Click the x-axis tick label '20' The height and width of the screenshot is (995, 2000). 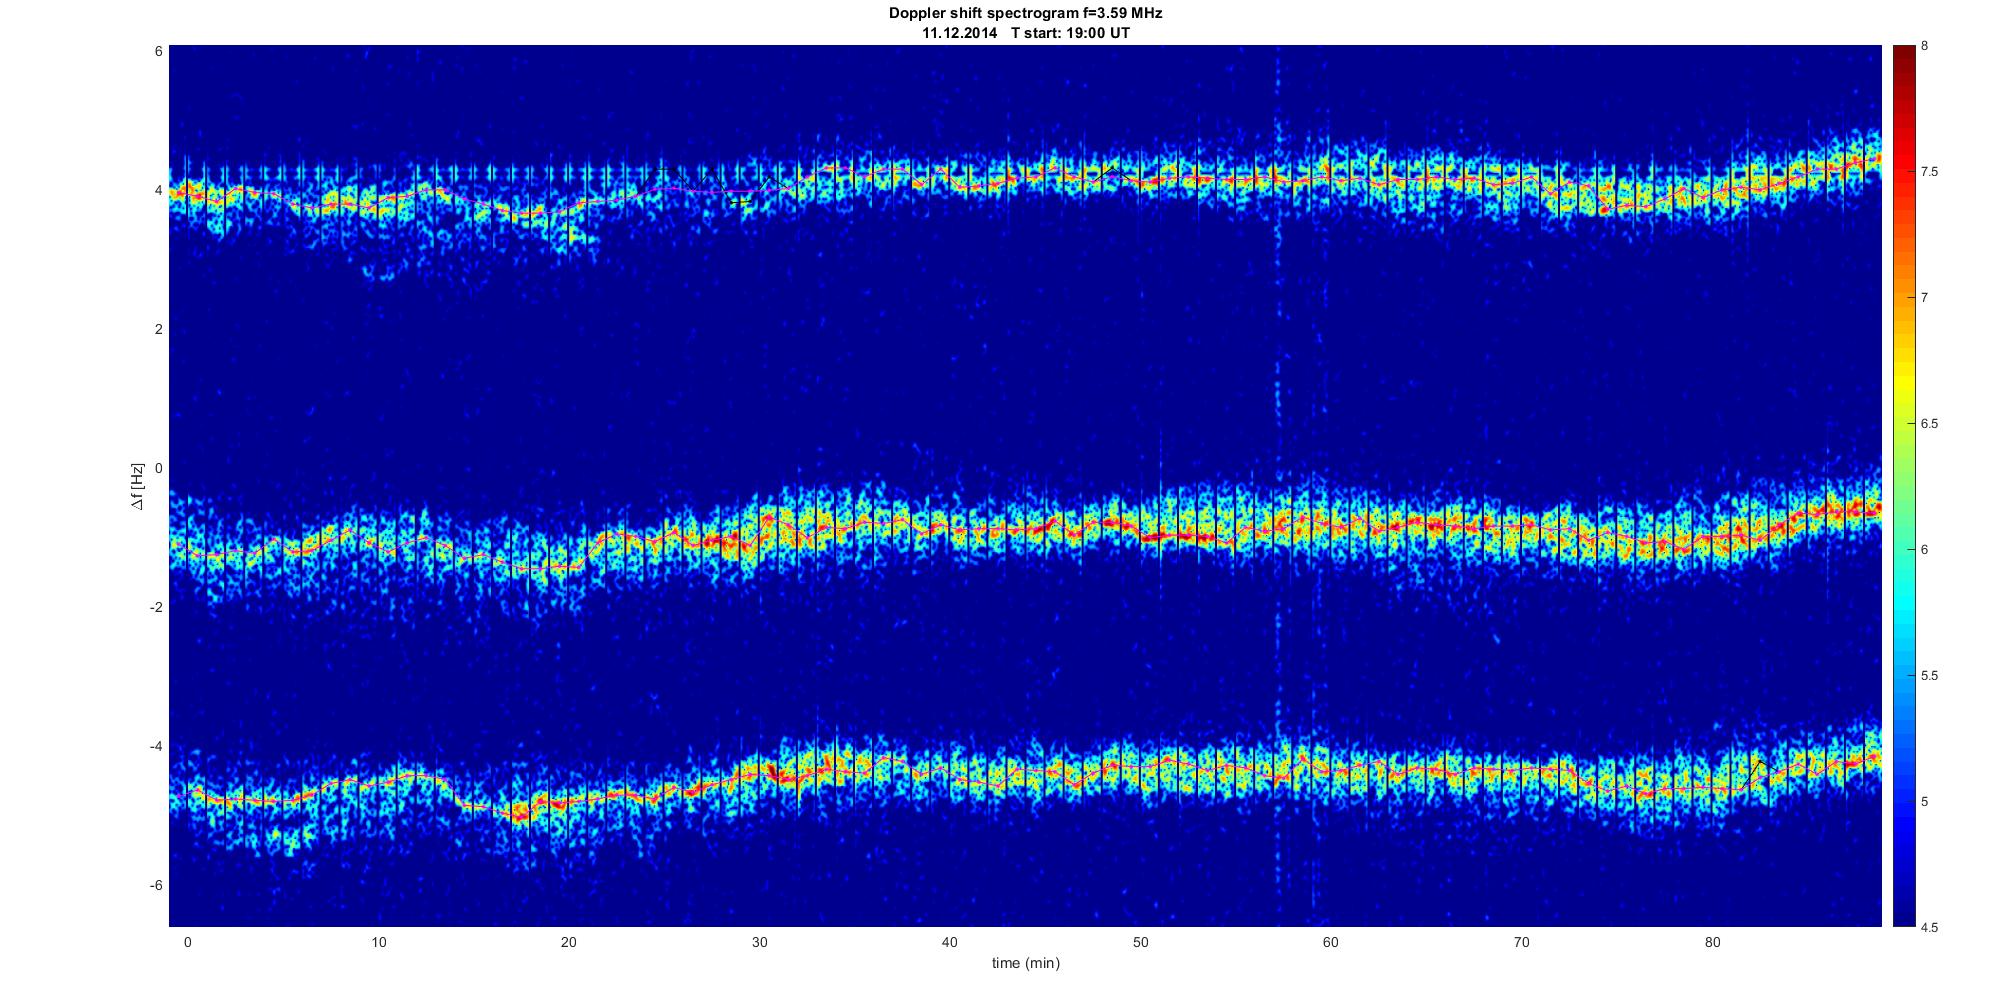(x=569, y=942)
